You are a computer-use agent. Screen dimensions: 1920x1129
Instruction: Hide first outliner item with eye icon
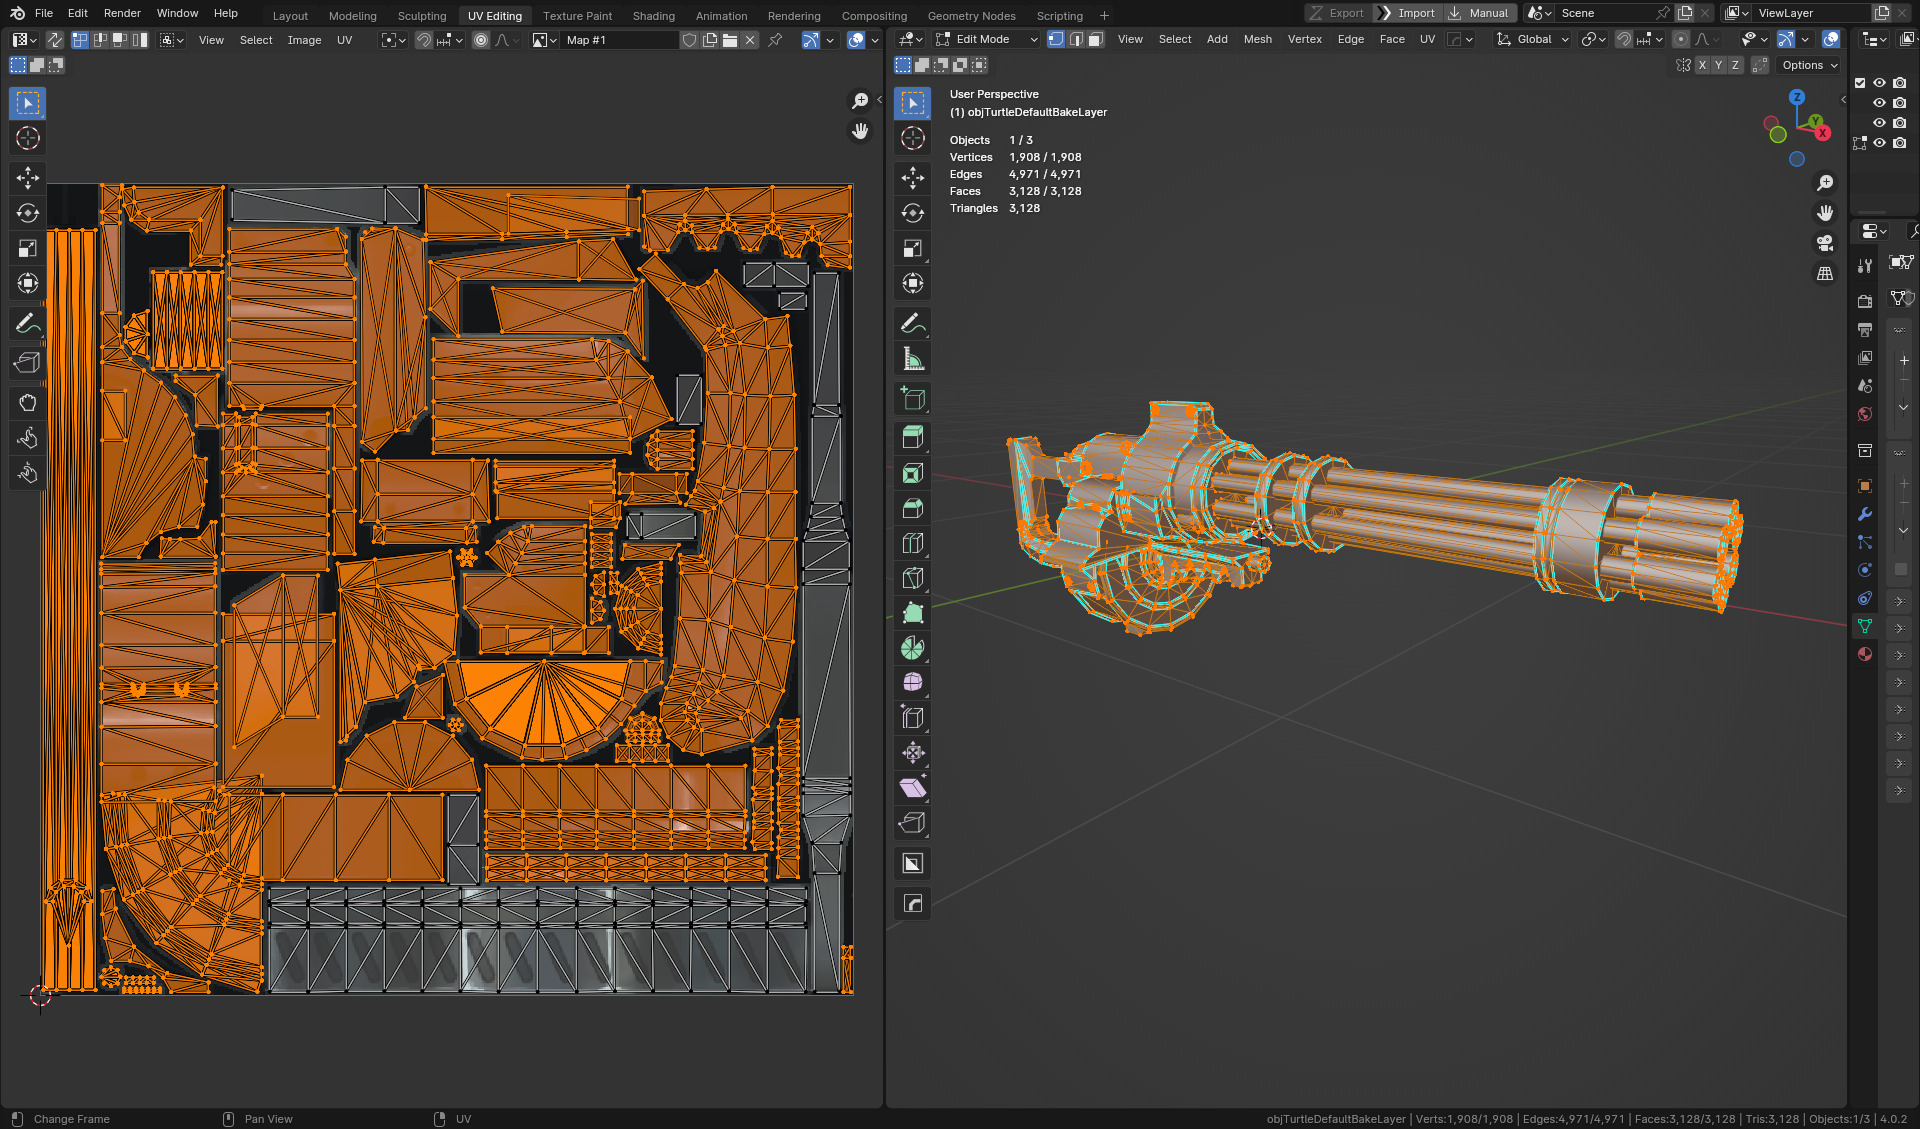[1880, 83]
